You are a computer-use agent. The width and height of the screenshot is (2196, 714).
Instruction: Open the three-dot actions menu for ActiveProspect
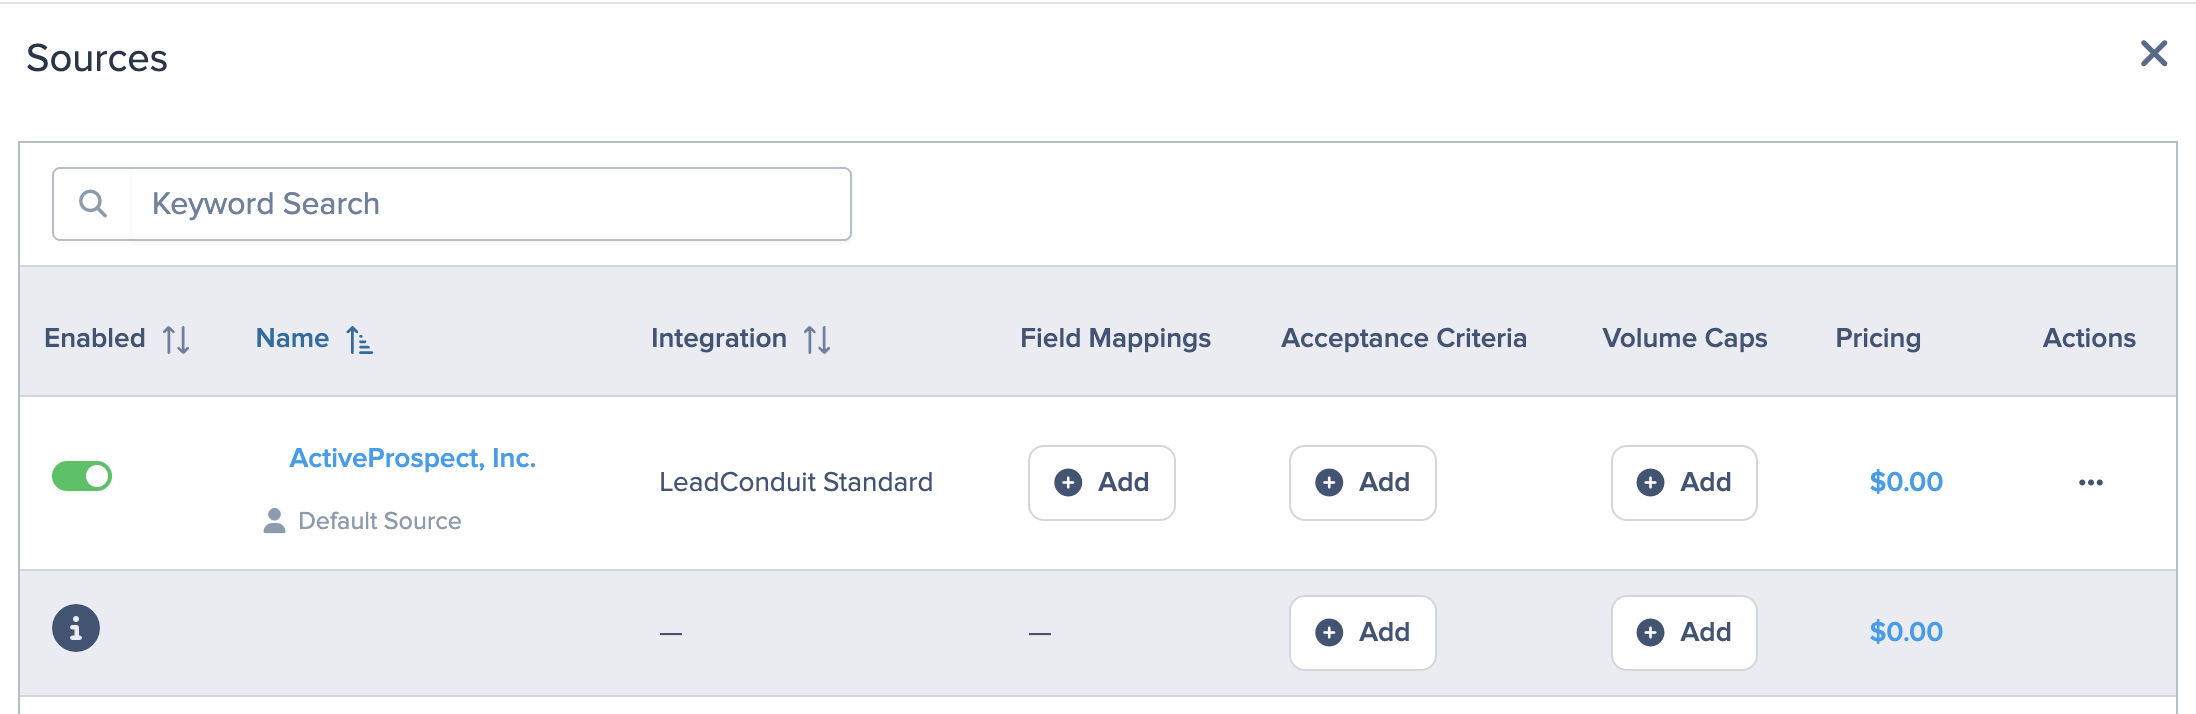(x=2090, y=483)
